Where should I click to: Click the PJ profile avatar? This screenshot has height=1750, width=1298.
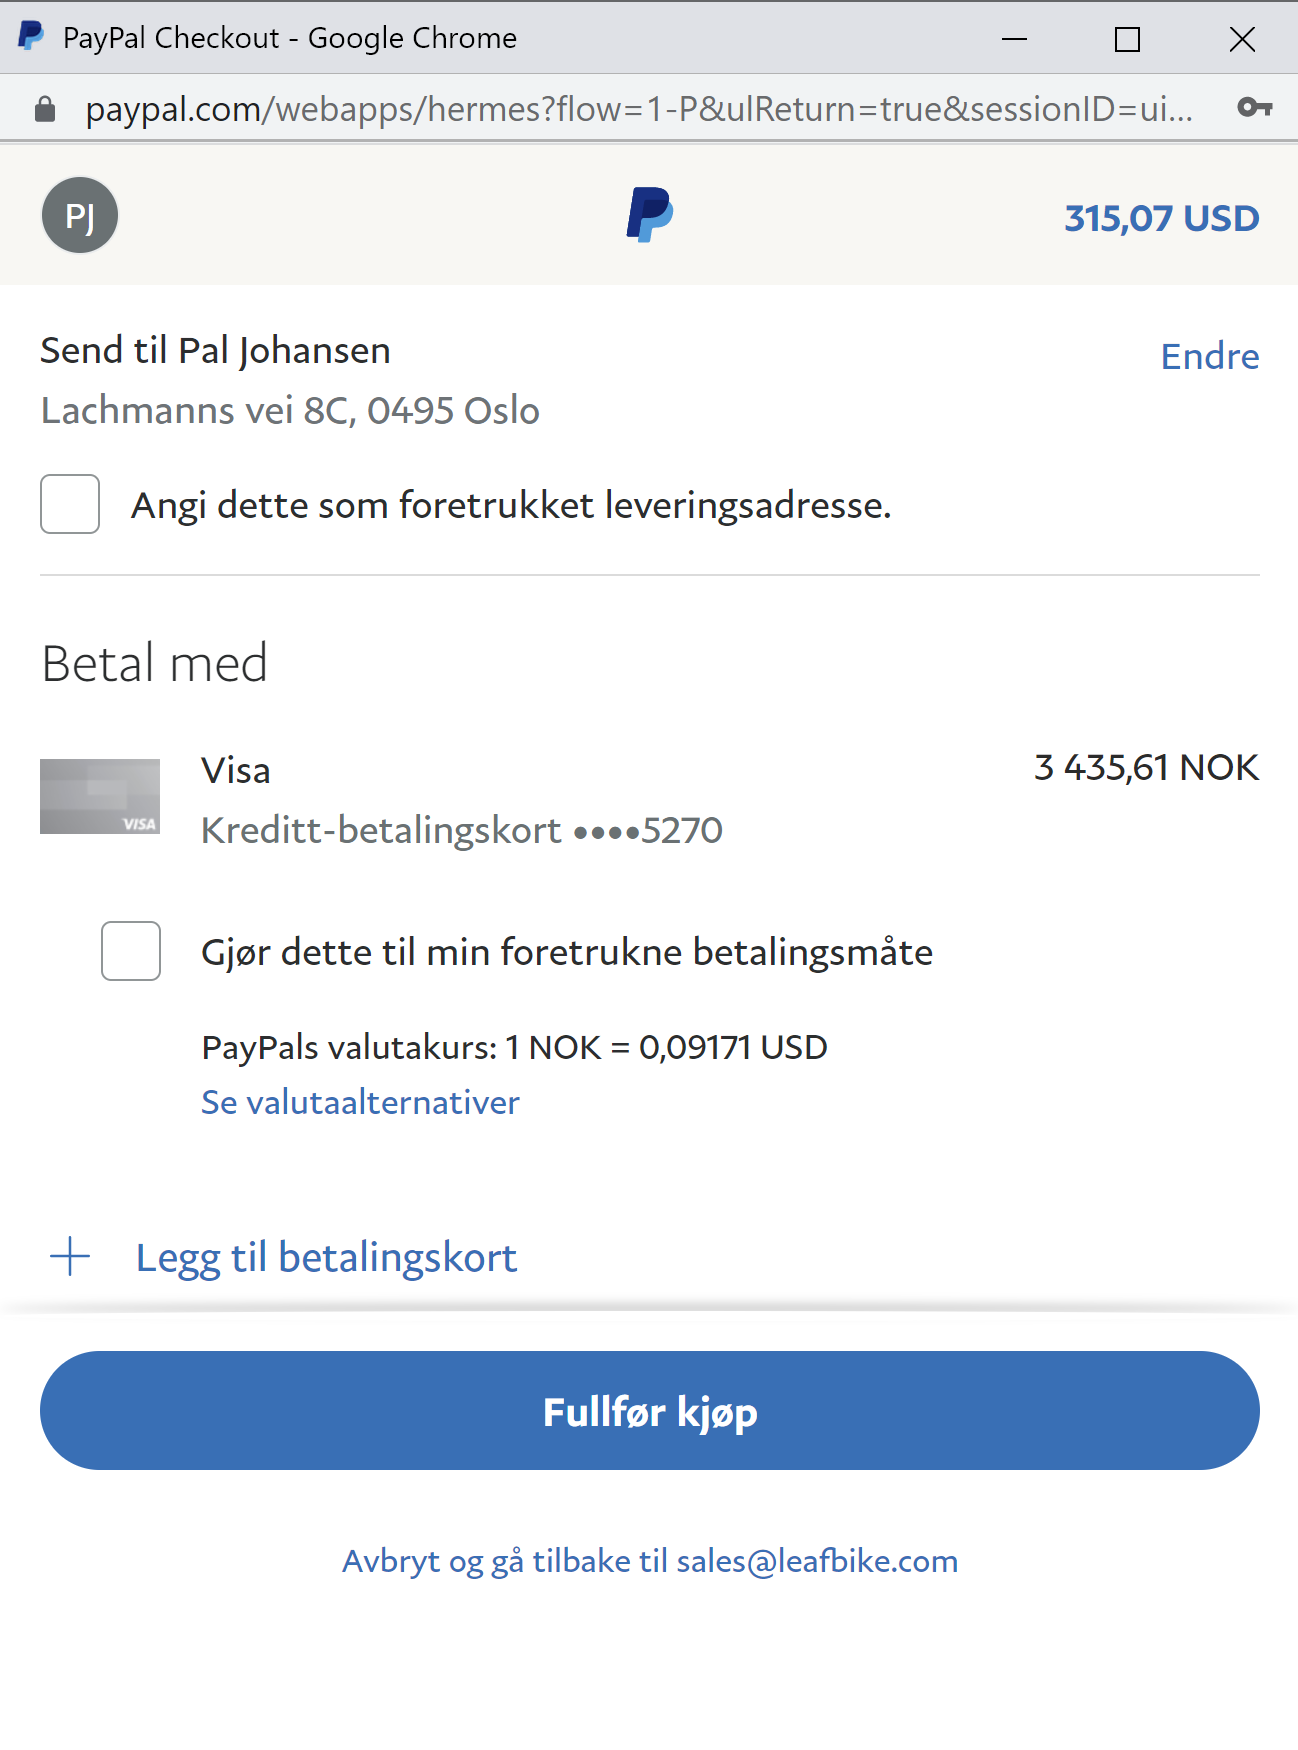click(x=80, y=215)
